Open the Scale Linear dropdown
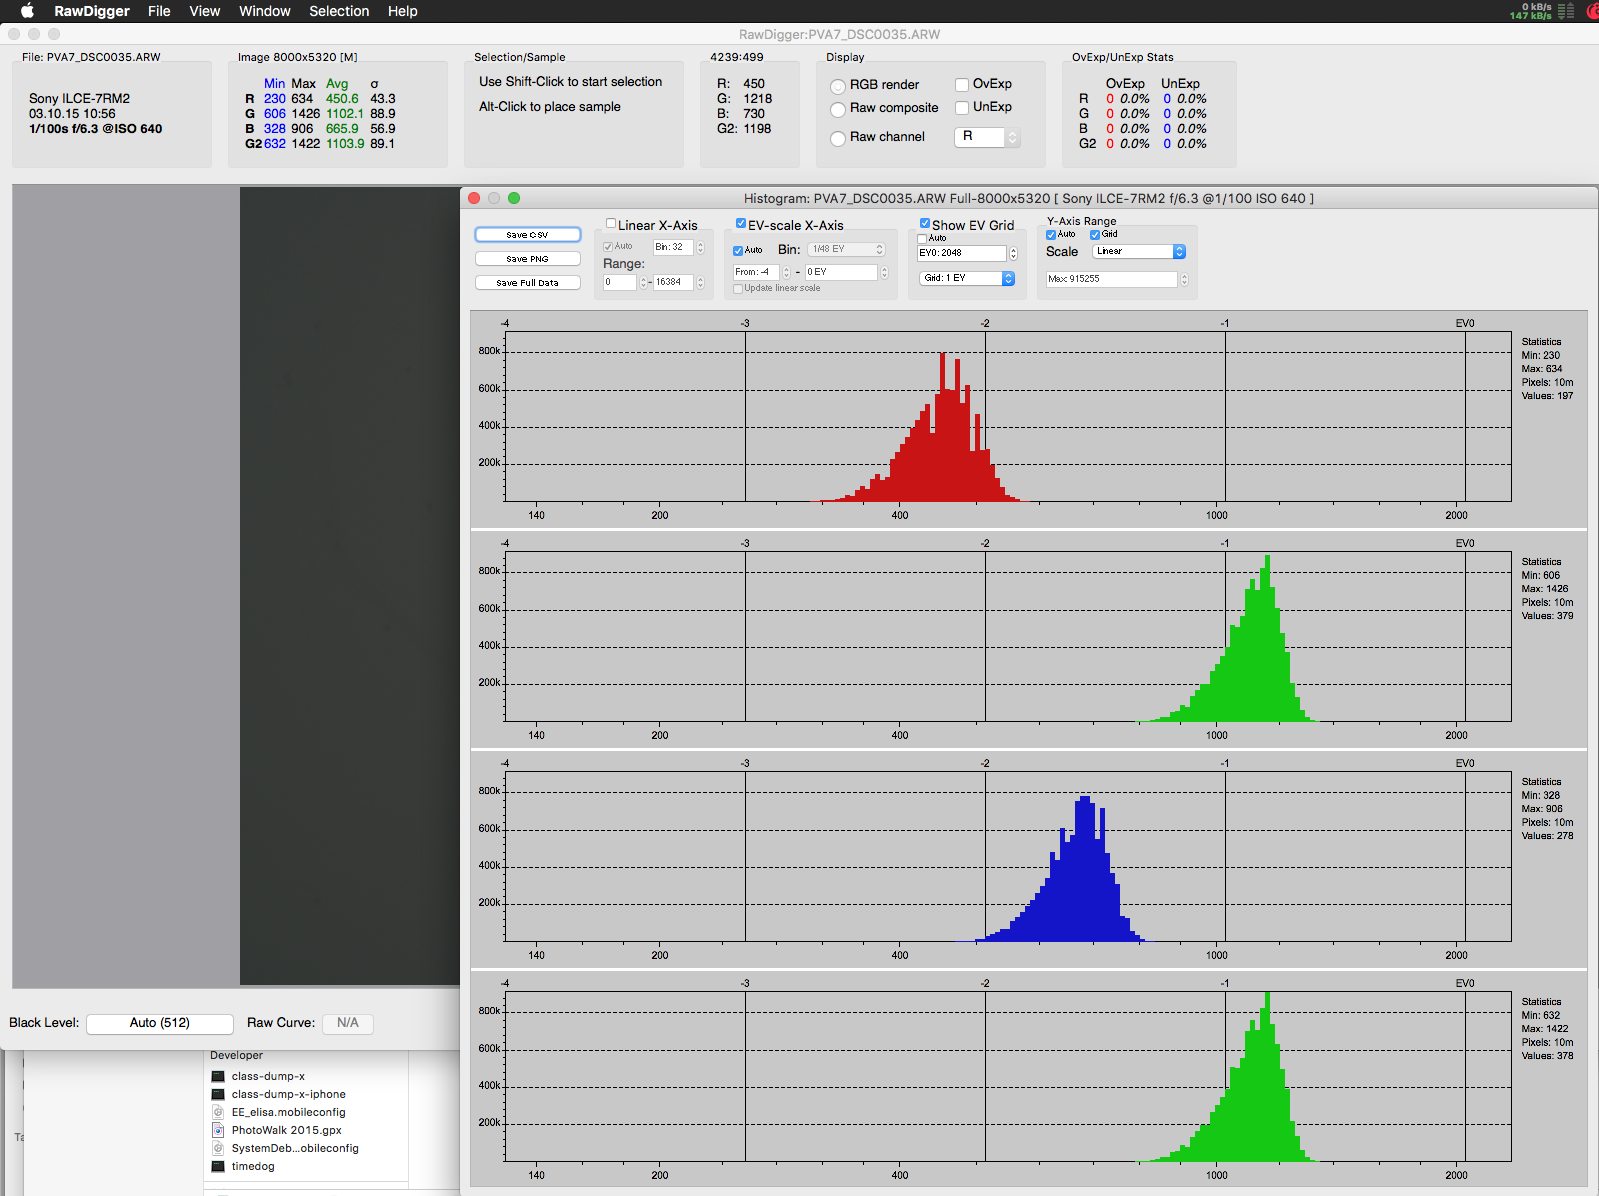The height and width of the screenshot is (1196, 1599). (1139, 251)
